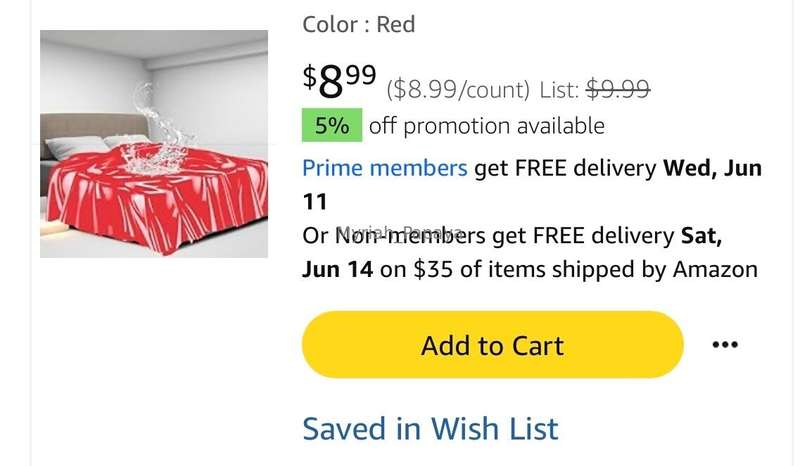800x466 pixels.
Task: Click the green 5% promotion badge
Action: click(332, 125)
